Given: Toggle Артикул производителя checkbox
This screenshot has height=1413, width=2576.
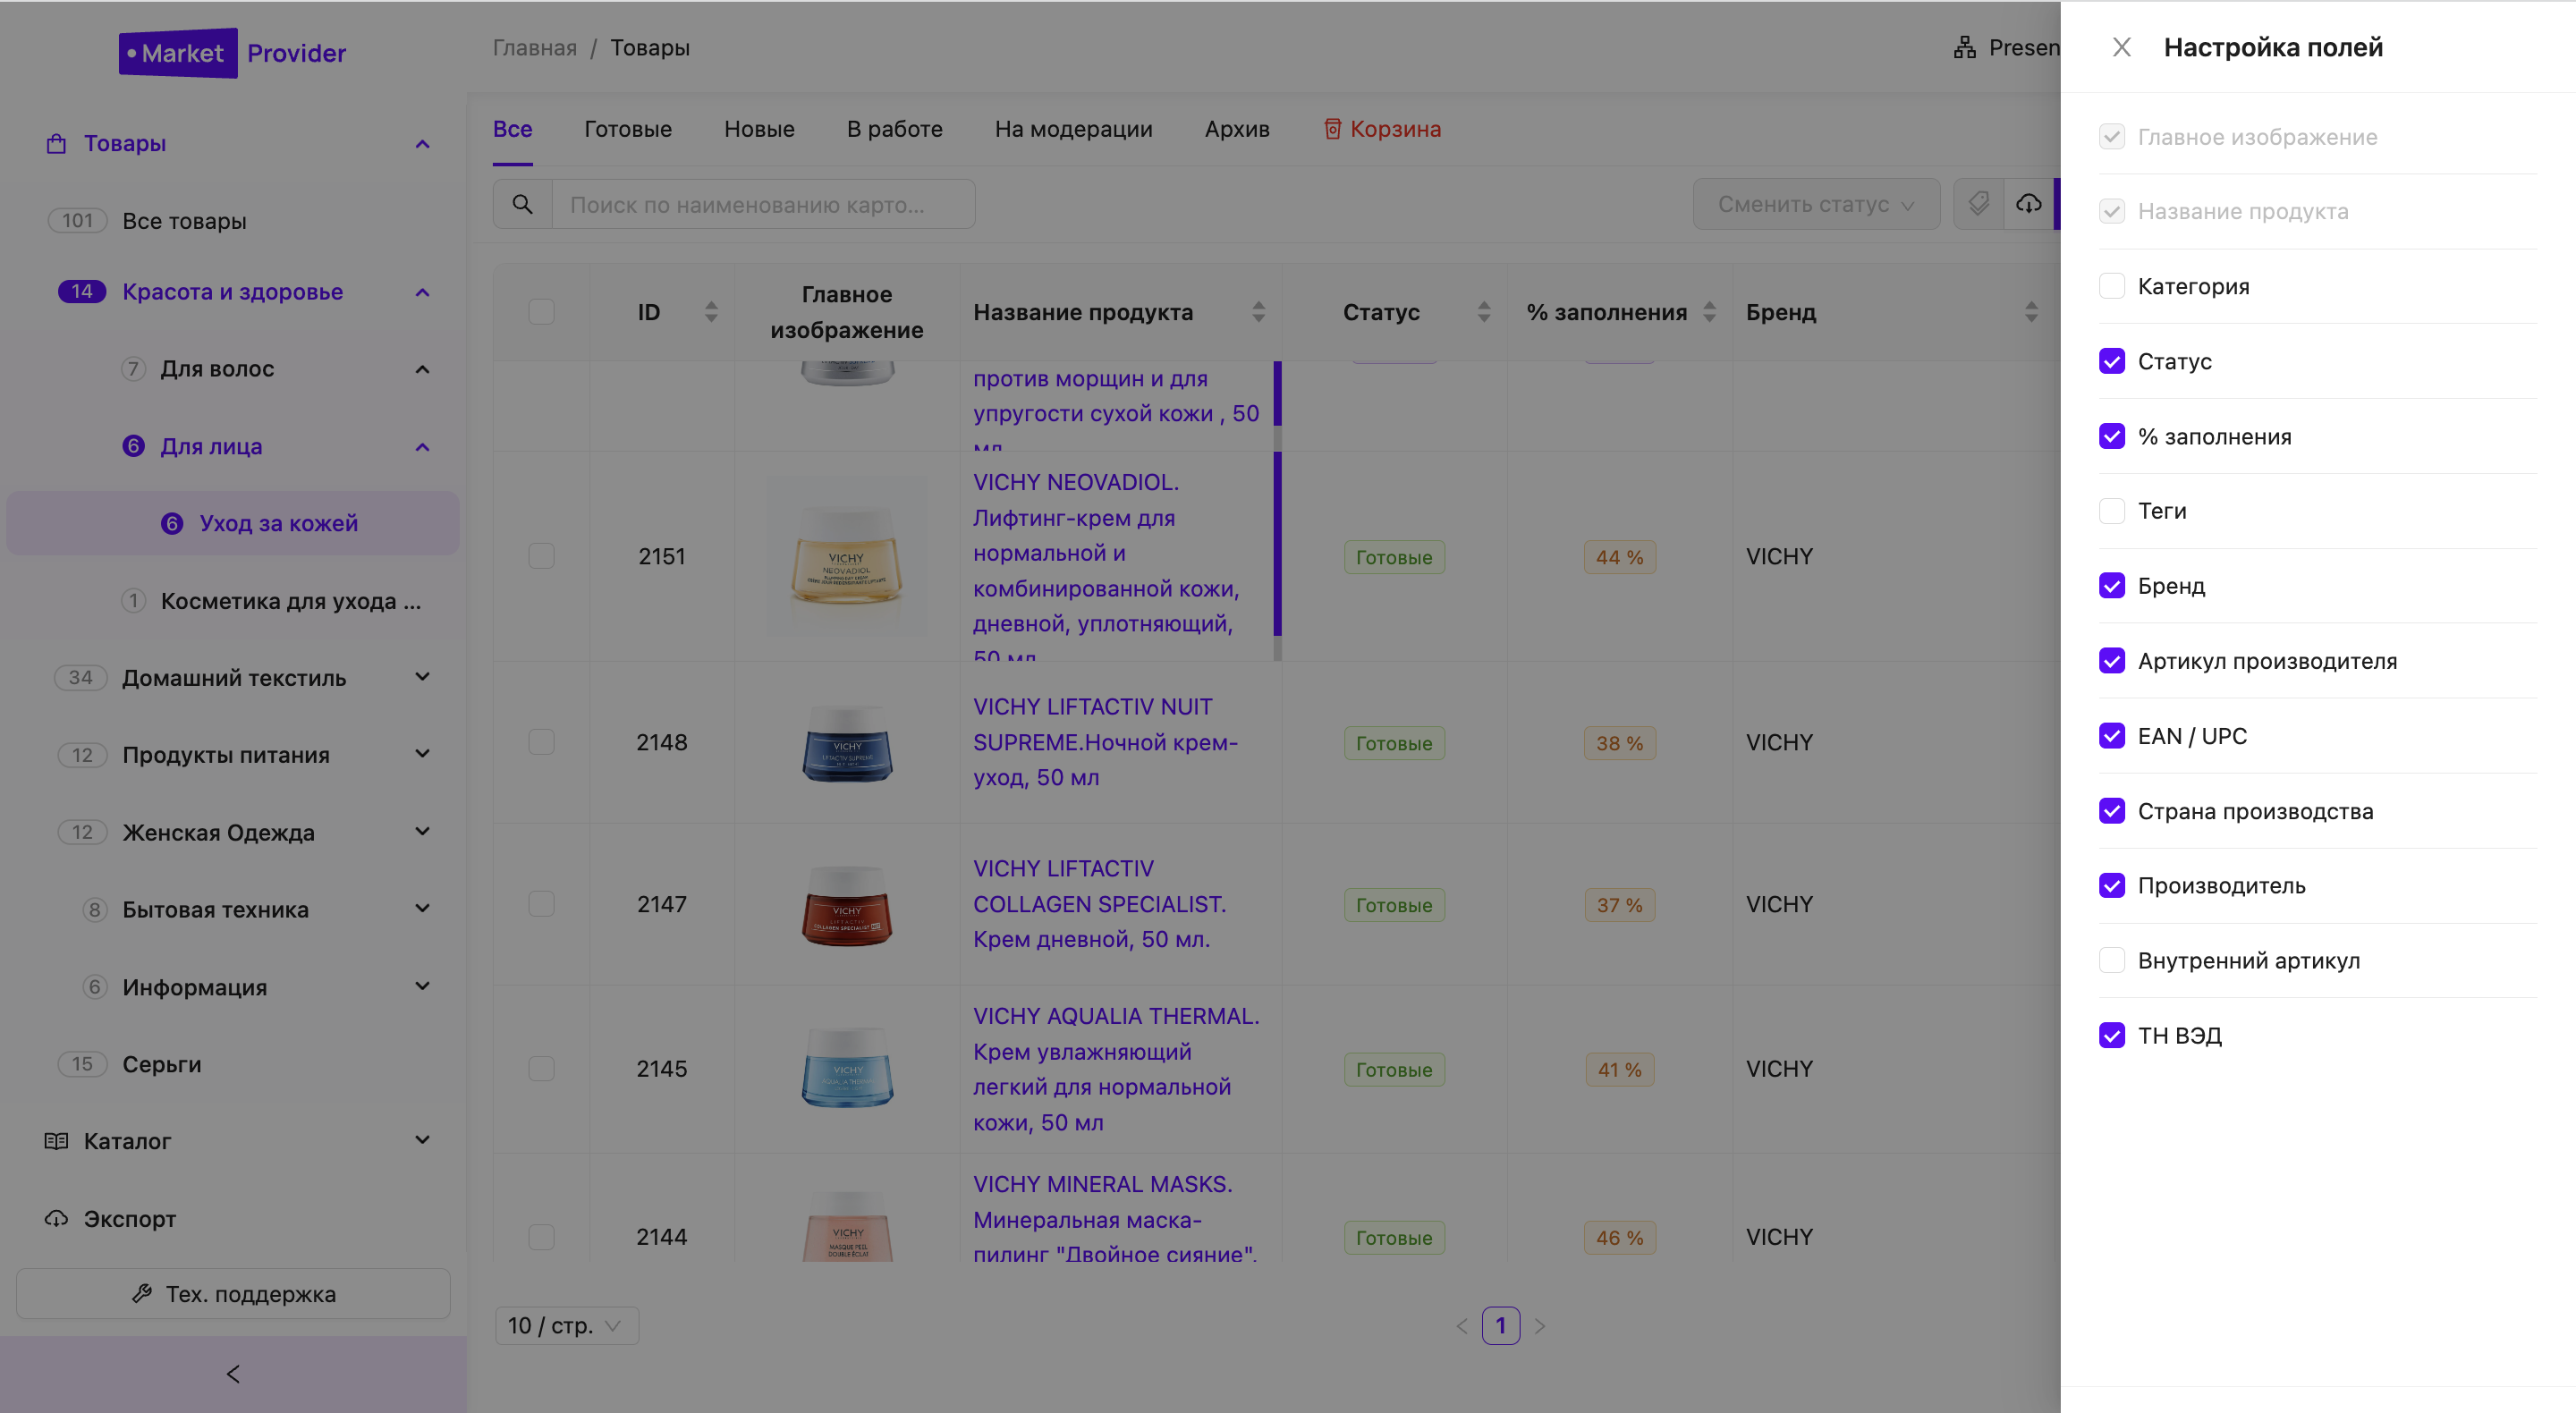Looking at the screenshot, I should pyautogui.click(x=2112, y=661).
